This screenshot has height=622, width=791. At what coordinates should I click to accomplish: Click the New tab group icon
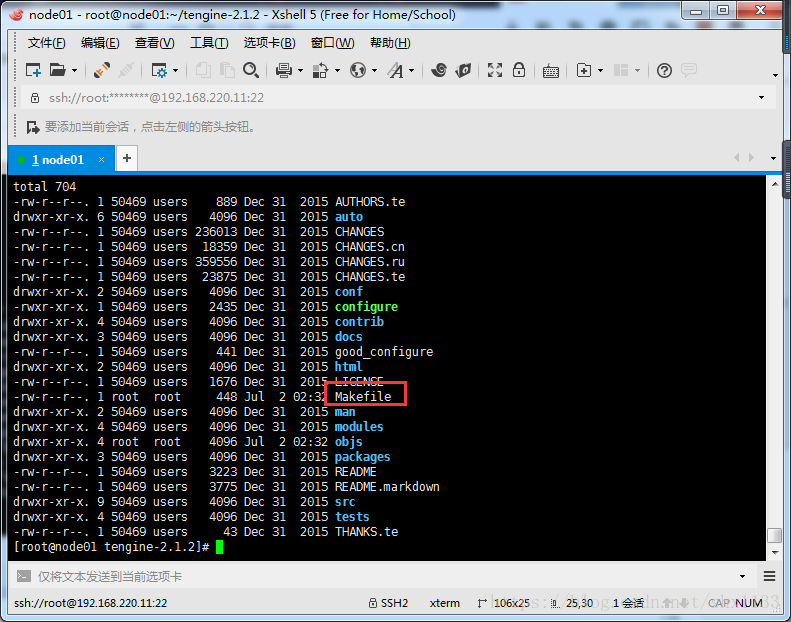584,71
